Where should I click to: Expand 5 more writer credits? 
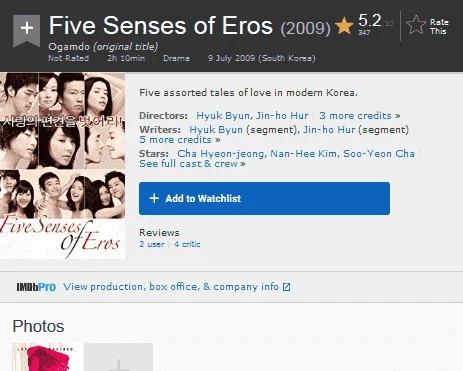tap(180, 140)
